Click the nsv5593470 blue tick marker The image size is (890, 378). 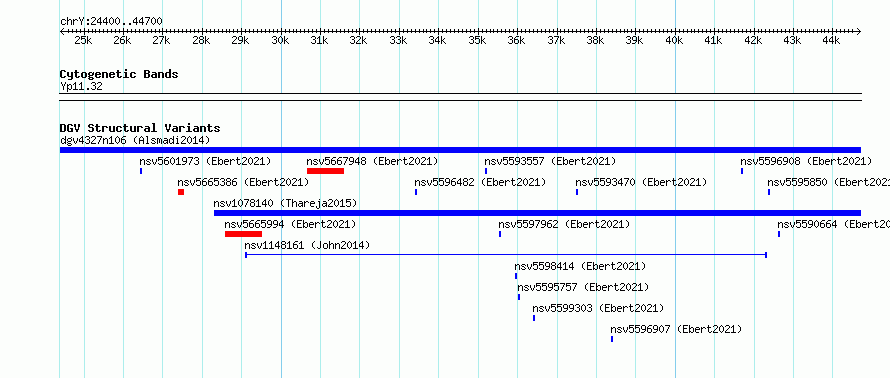pos(577,192)
